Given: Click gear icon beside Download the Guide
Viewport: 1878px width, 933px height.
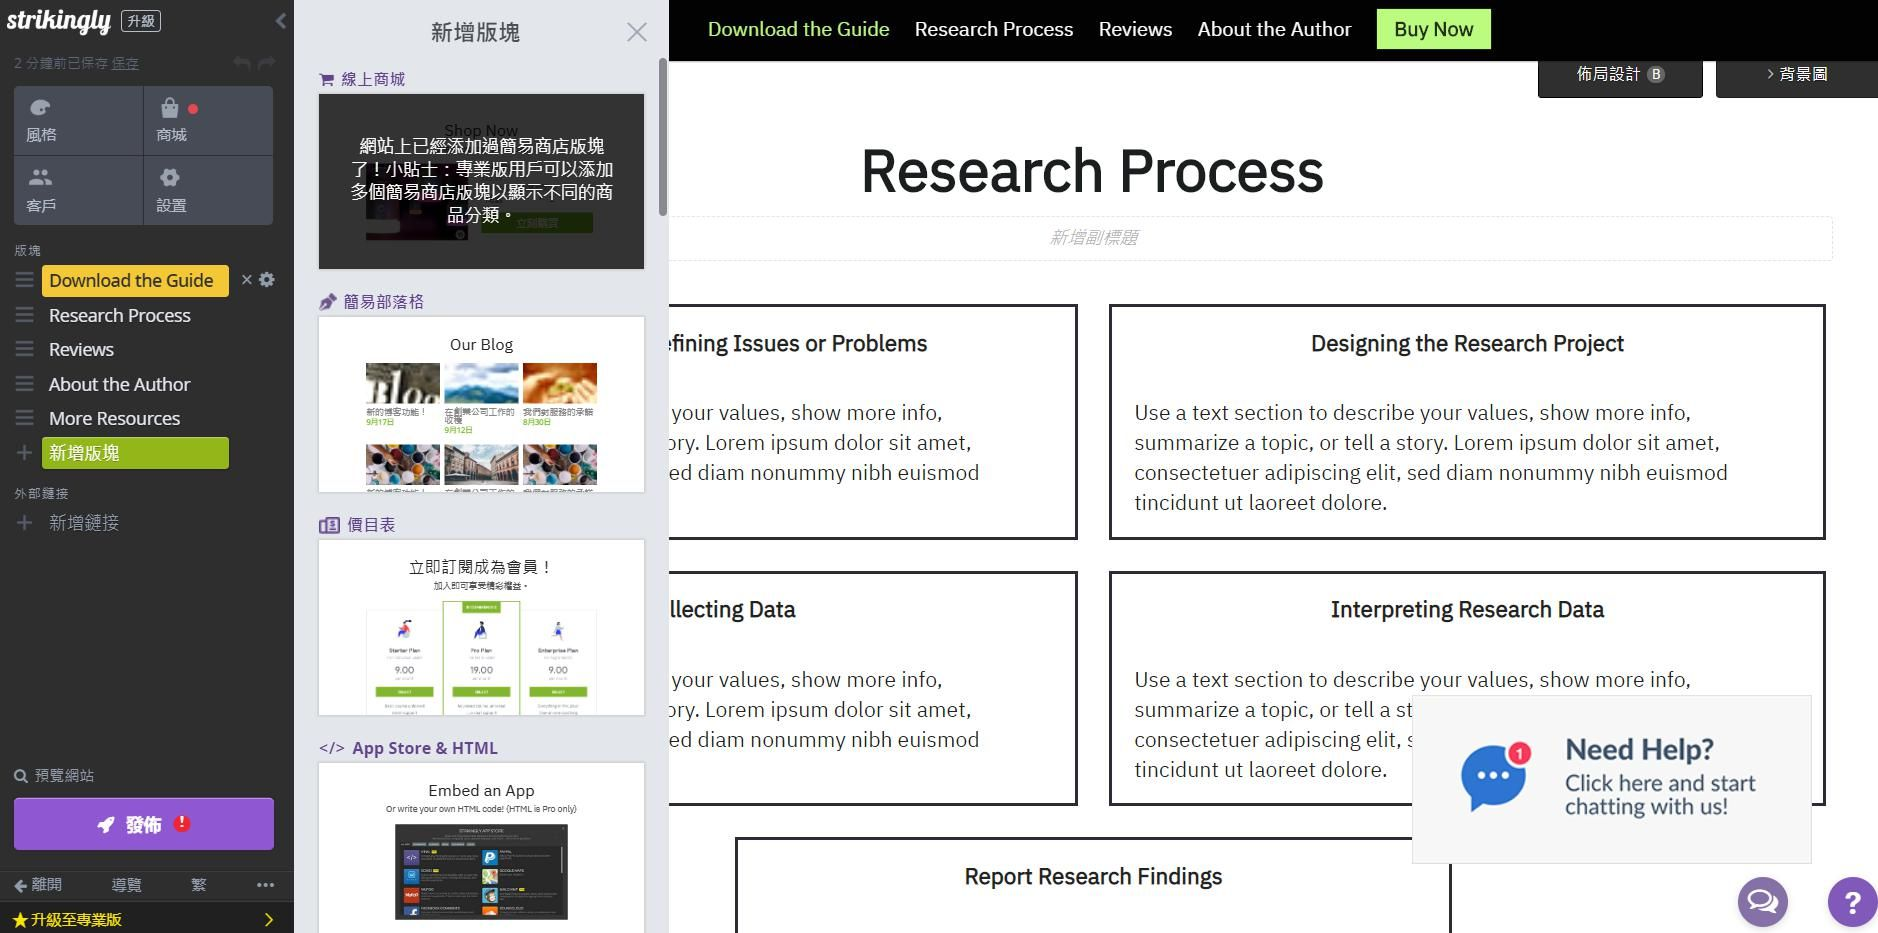Looking at the screenshot, I should pos(267,280).
